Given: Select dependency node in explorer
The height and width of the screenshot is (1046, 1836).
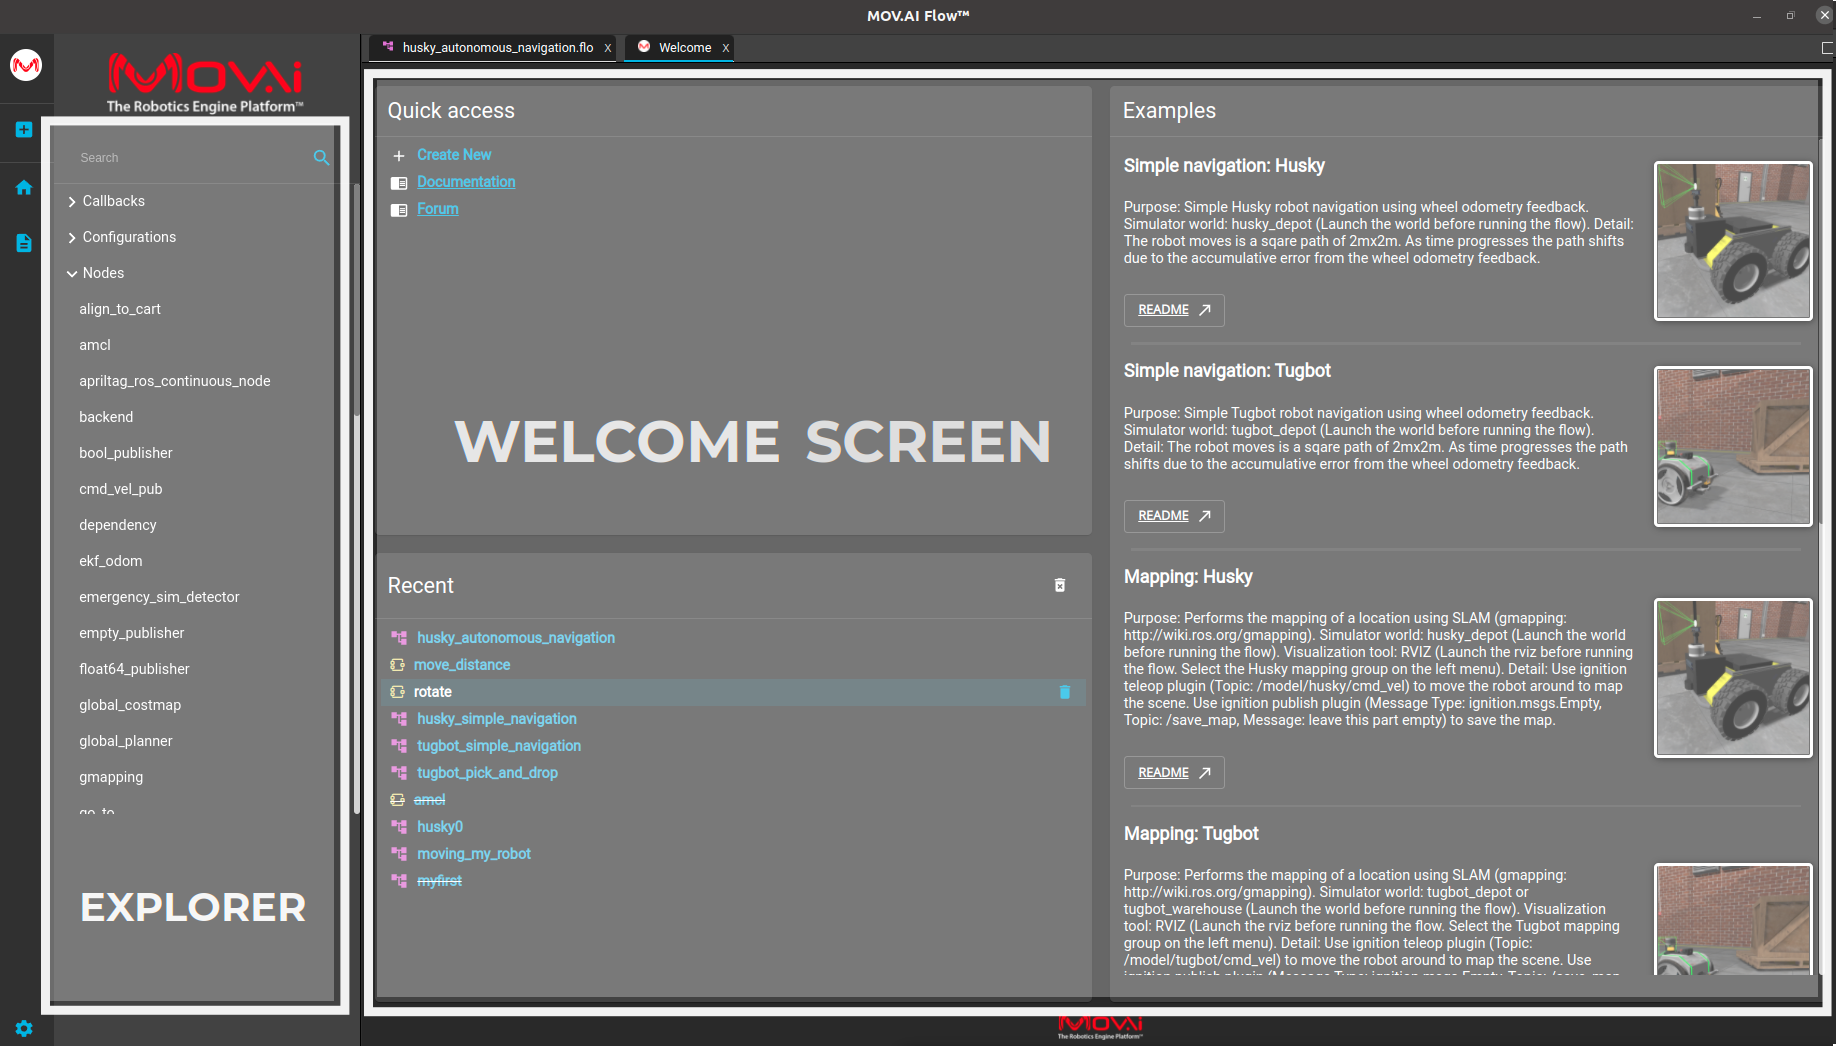Looking at the screenshot, I should click(118, 525).
